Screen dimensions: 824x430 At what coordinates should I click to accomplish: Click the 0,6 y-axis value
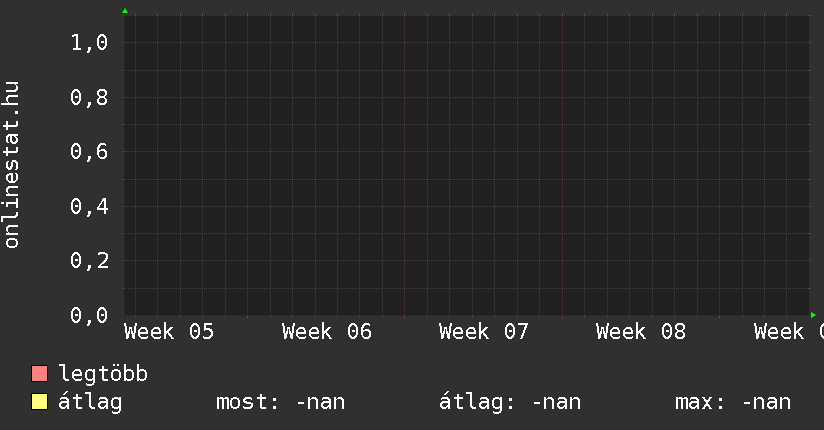(x=89, y=152)
